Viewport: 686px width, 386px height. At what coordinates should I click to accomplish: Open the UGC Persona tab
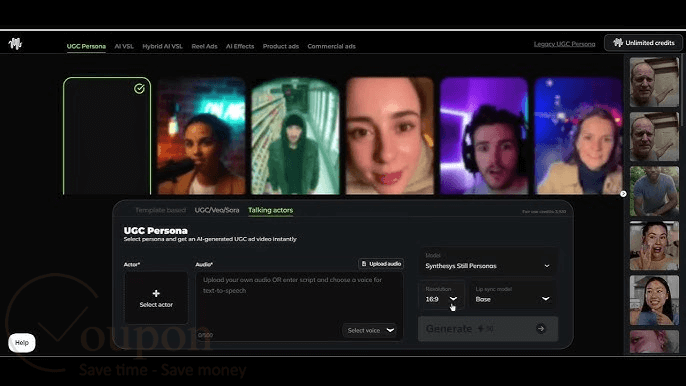point(86,46)
